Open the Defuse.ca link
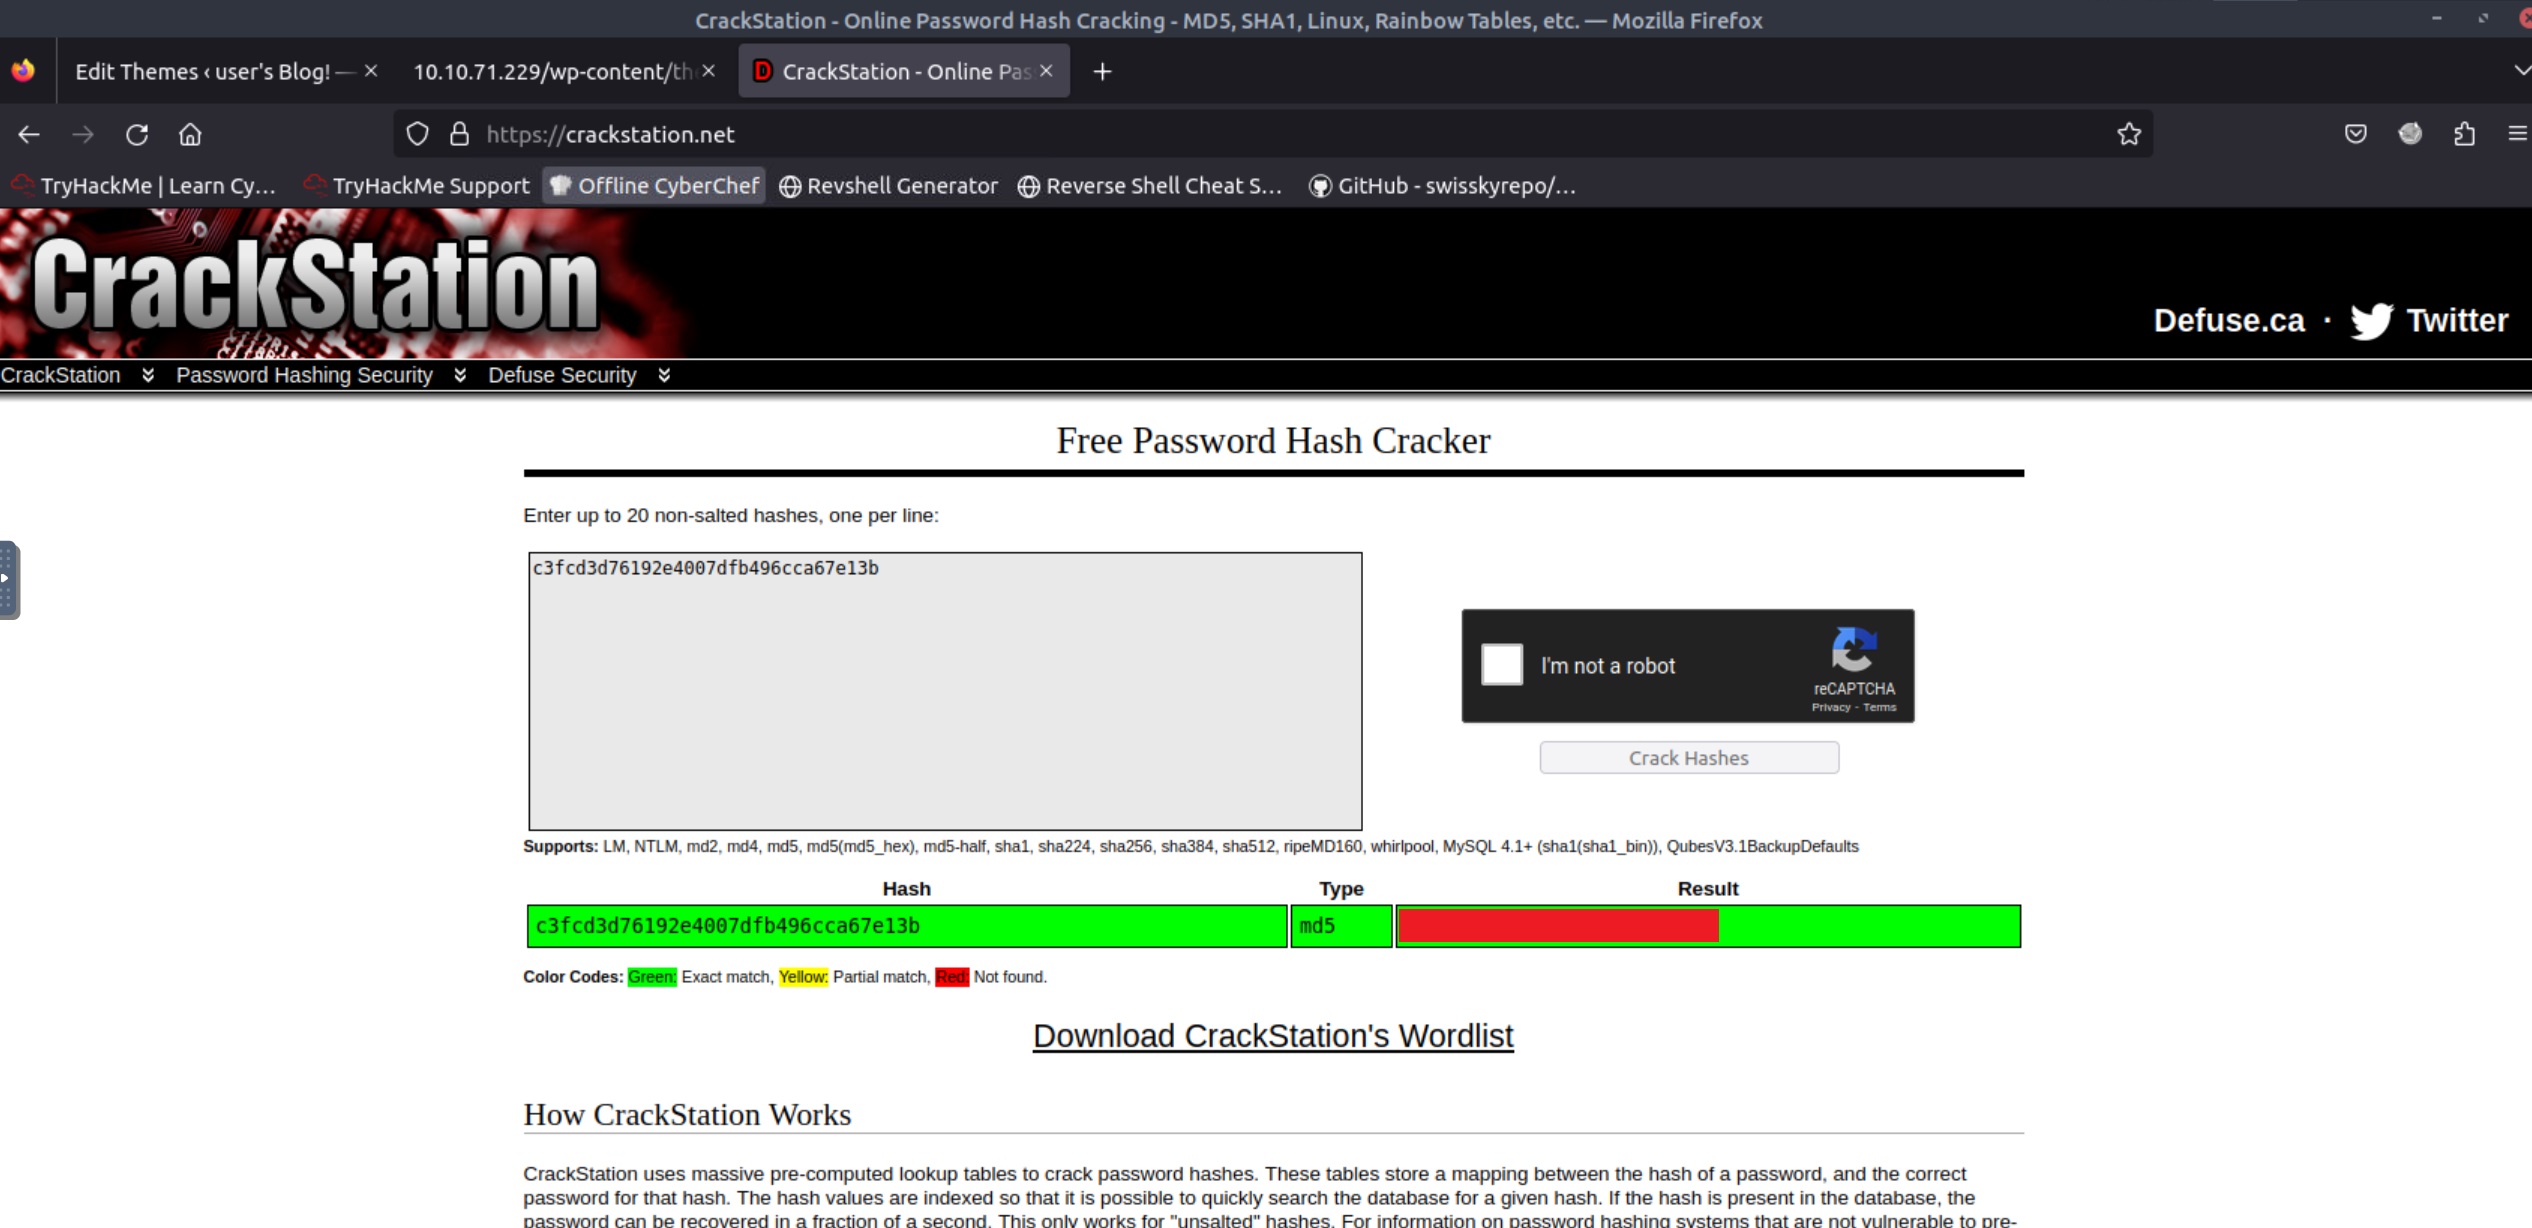The width and height of the screenshot is (2532, 1228). click(2229, 321)
